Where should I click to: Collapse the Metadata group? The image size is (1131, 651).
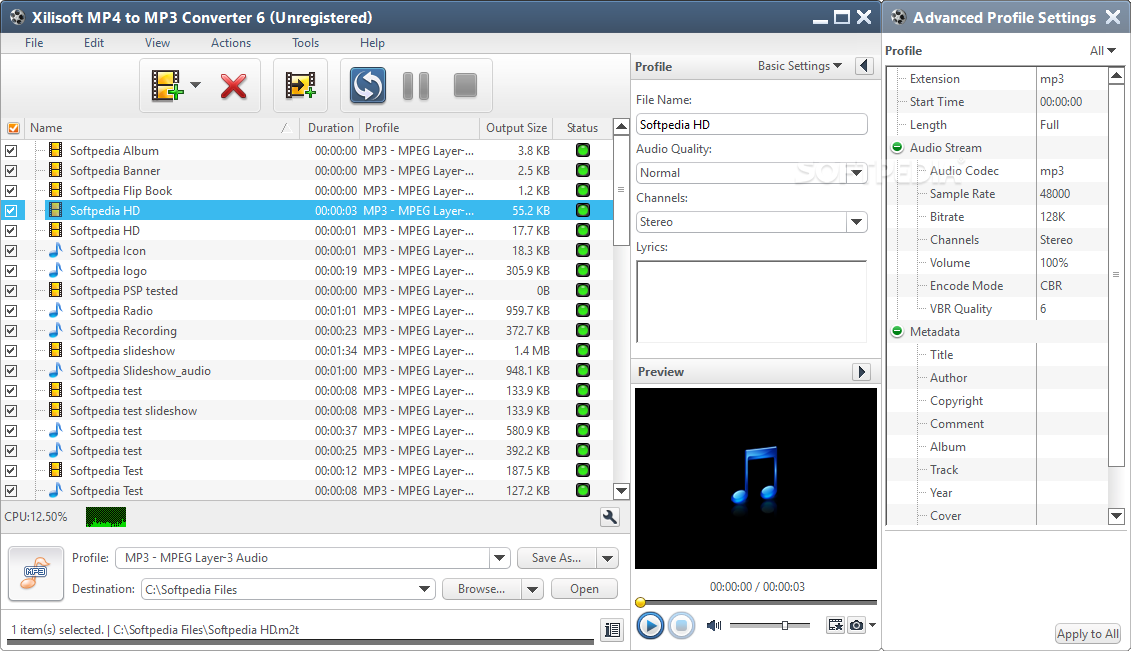coord(897,332)
